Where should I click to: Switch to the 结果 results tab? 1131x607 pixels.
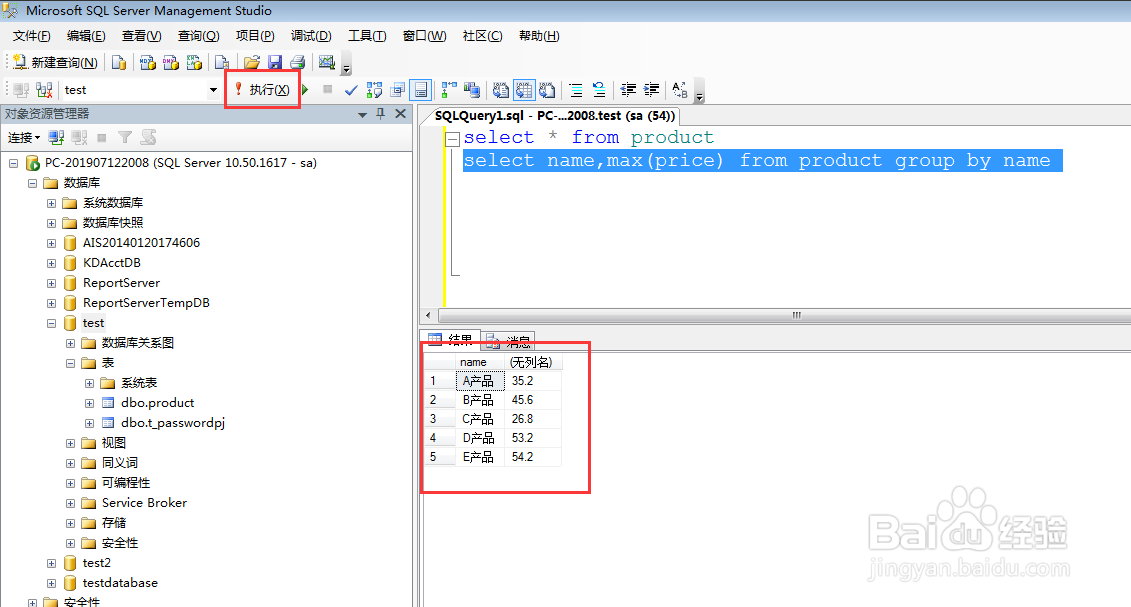pos(451,340)
